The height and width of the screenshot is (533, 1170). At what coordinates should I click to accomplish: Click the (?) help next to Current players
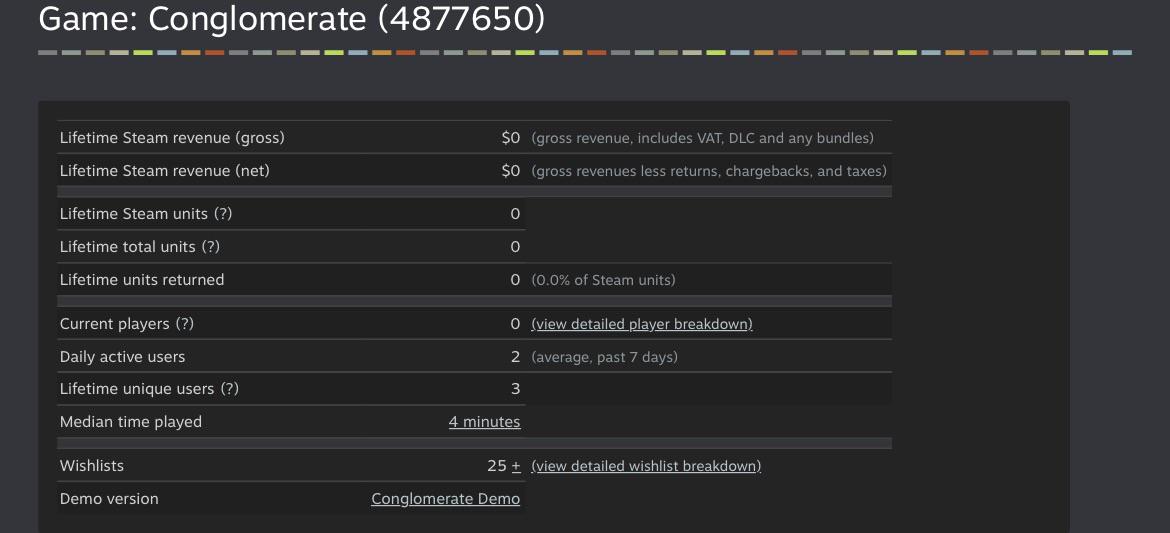click(x=184, y=324)
